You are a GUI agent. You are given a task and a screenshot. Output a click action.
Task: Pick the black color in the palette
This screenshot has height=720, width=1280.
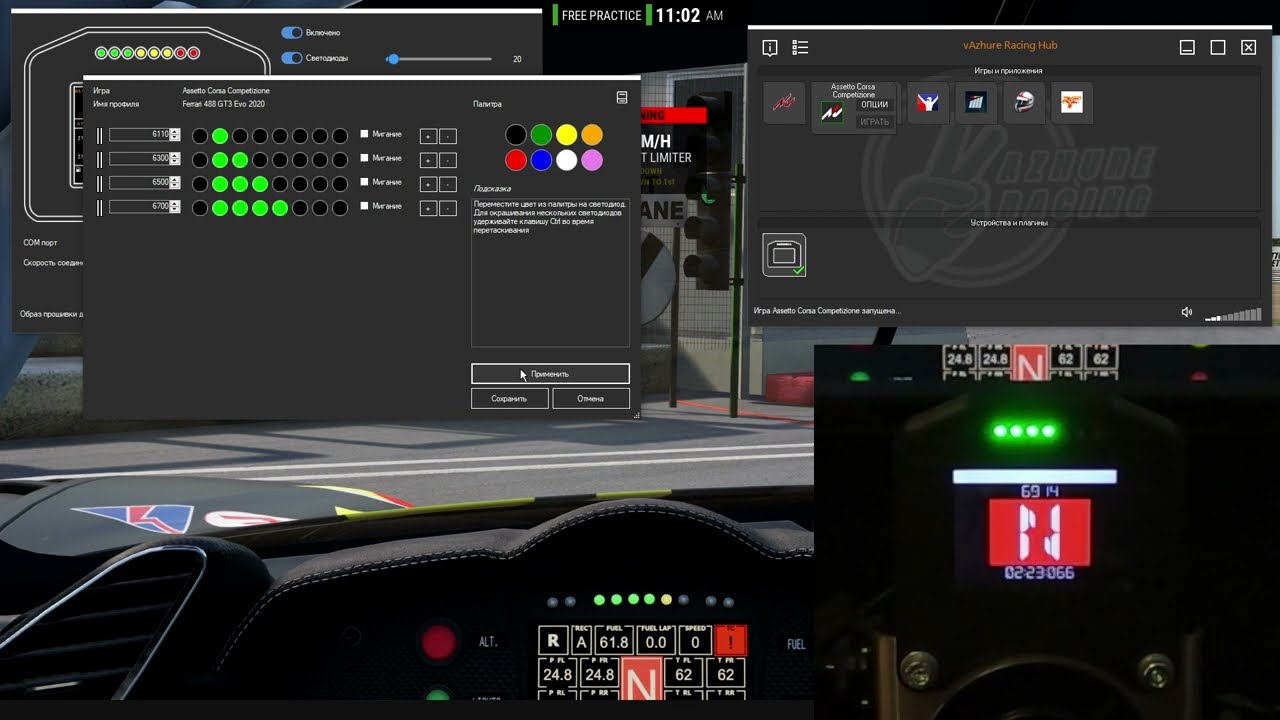(515, 134)
